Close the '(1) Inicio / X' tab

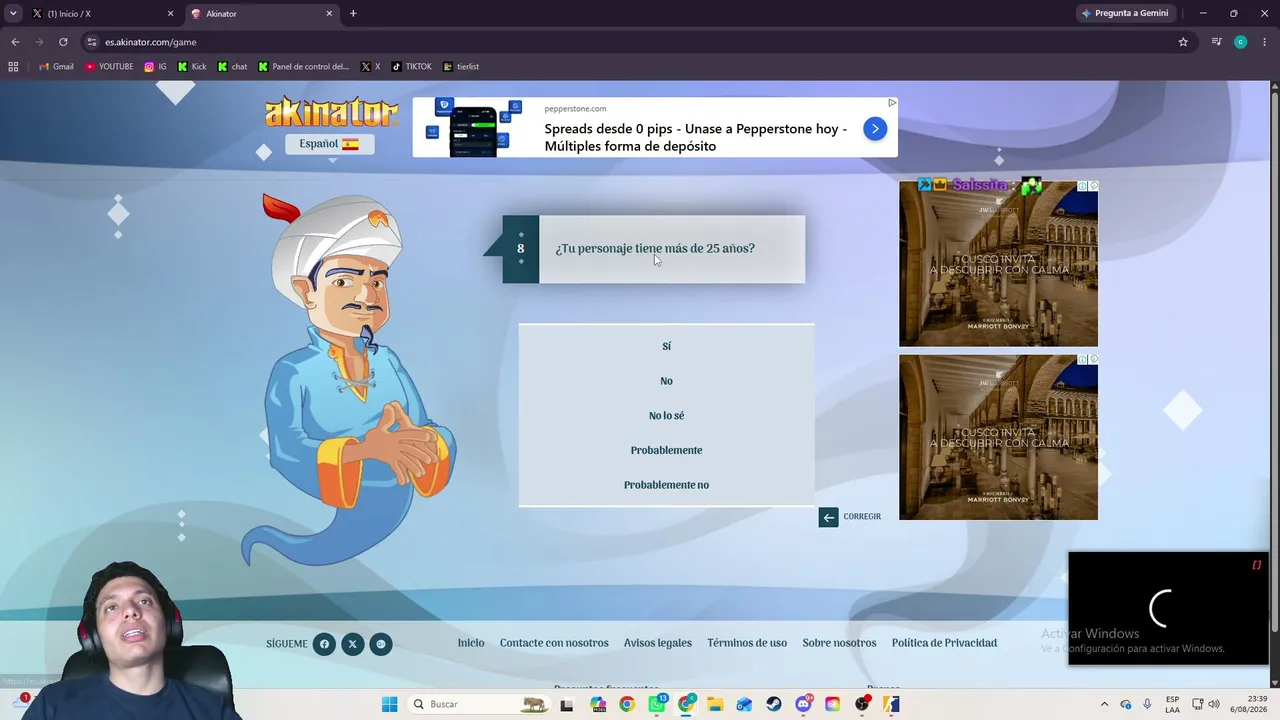point(170,14)
